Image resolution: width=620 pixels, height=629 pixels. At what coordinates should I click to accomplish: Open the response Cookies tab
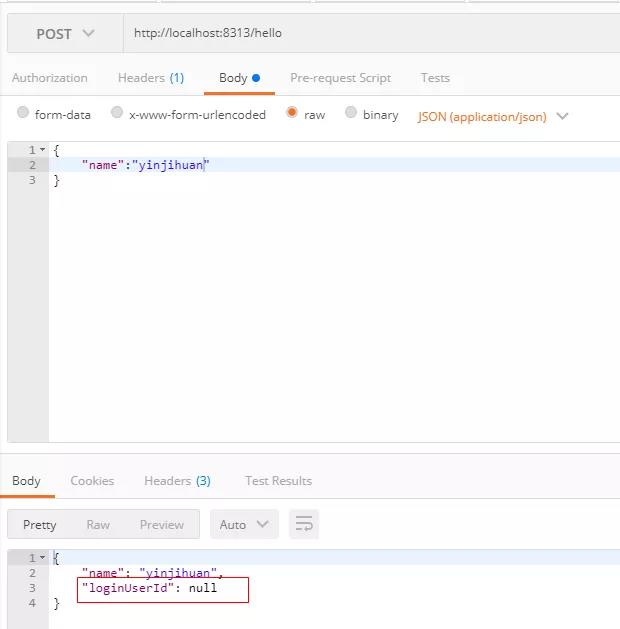click(x=92, y=481)
